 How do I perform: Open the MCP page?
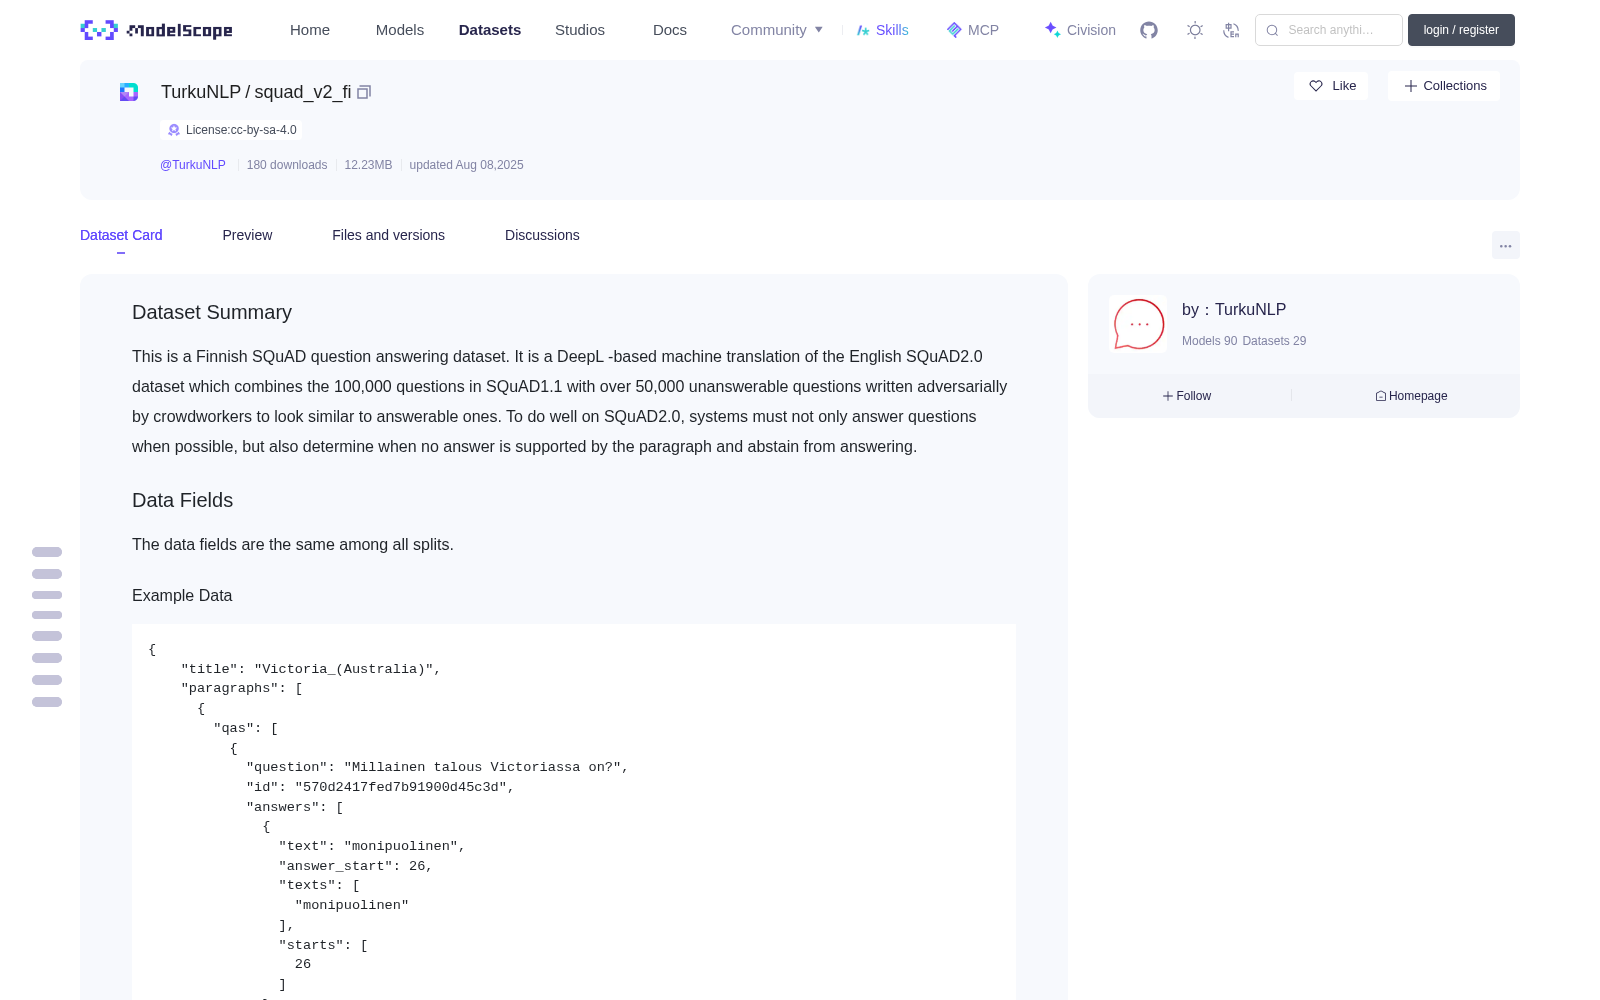coord(972,30)
